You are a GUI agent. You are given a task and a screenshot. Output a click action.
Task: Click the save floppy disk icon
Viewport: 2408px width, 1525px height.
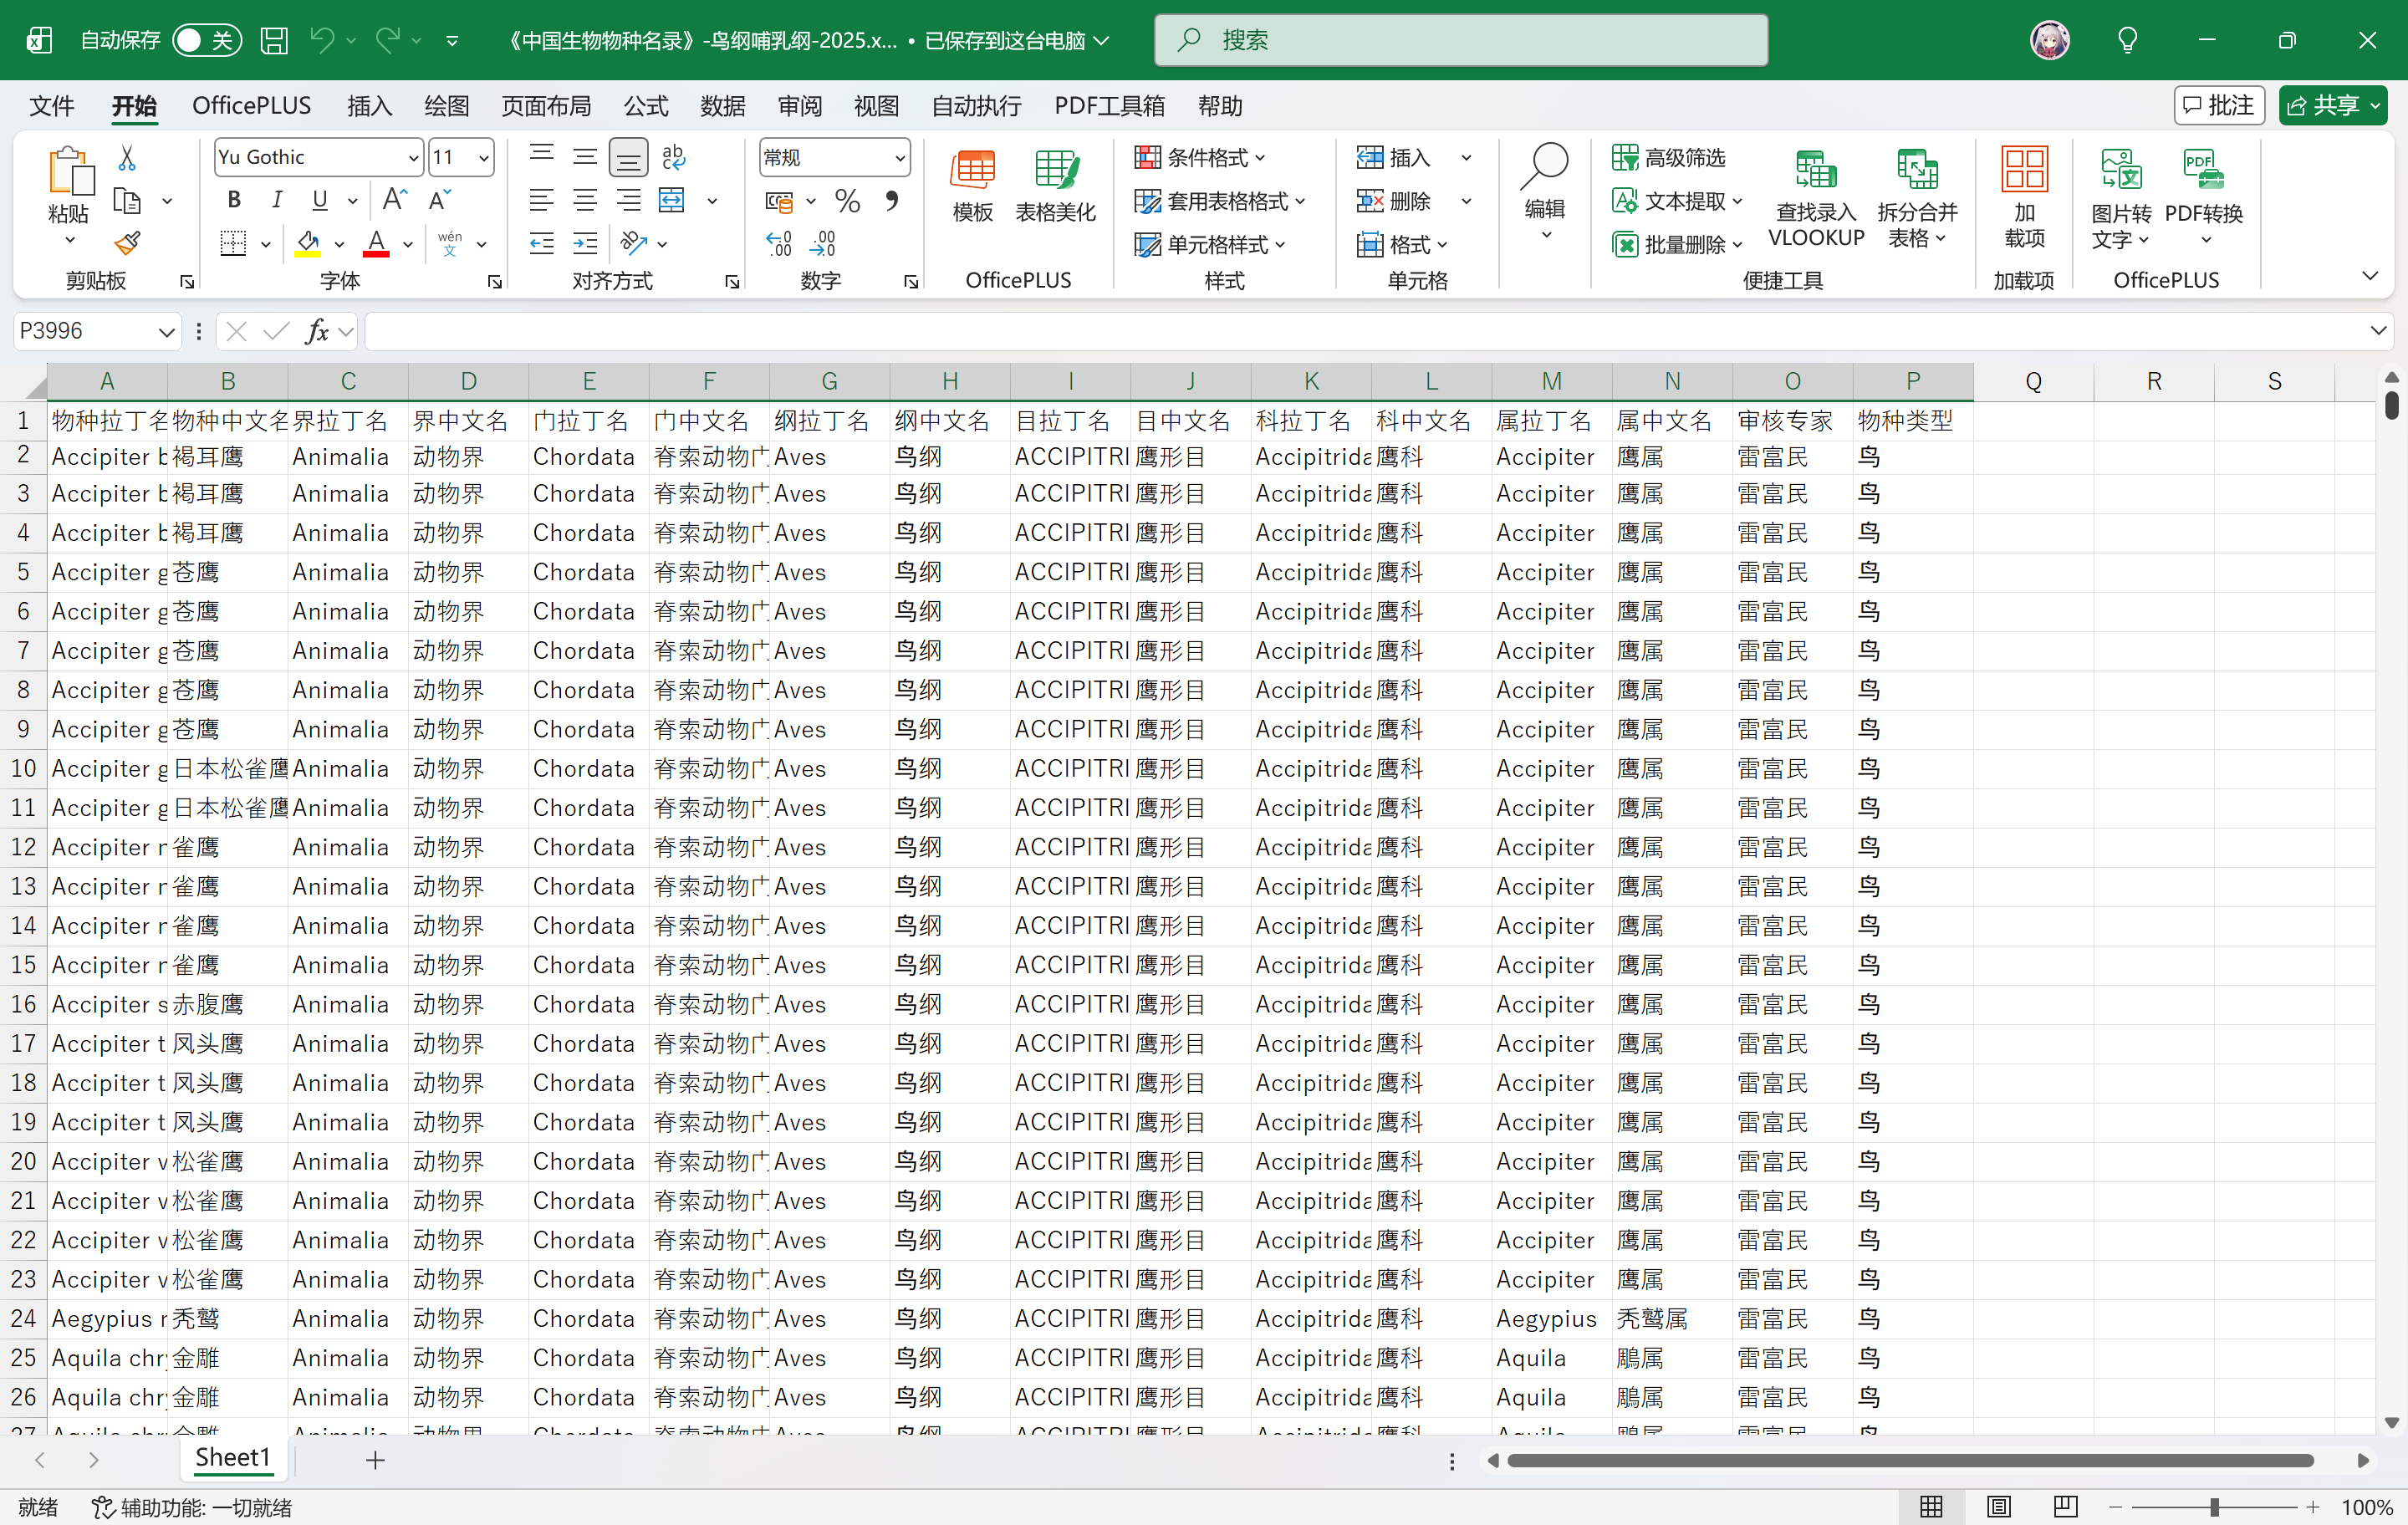point(274,40)
